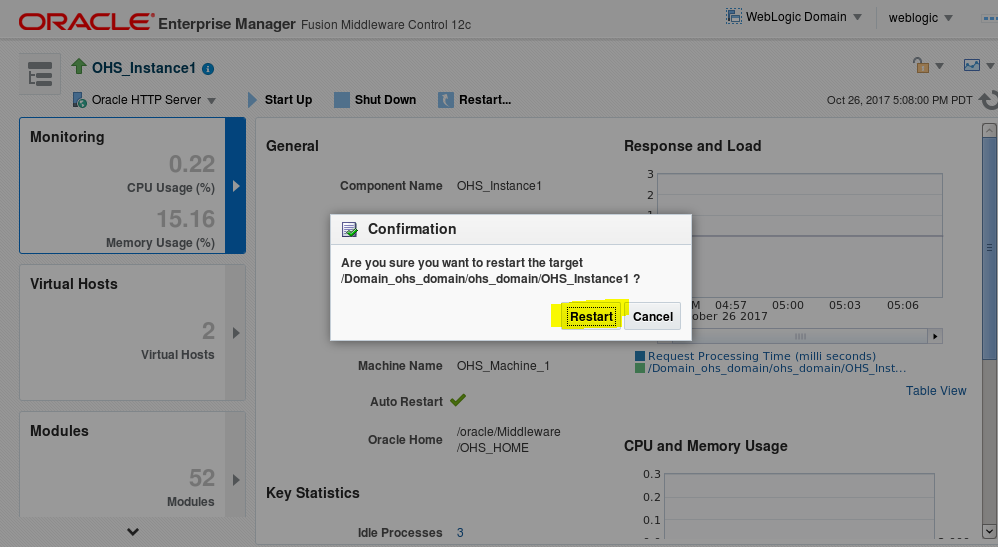Open the weblogic user dropdown
This screenshot has width=998, height=547.
click(x=920, y=18)
